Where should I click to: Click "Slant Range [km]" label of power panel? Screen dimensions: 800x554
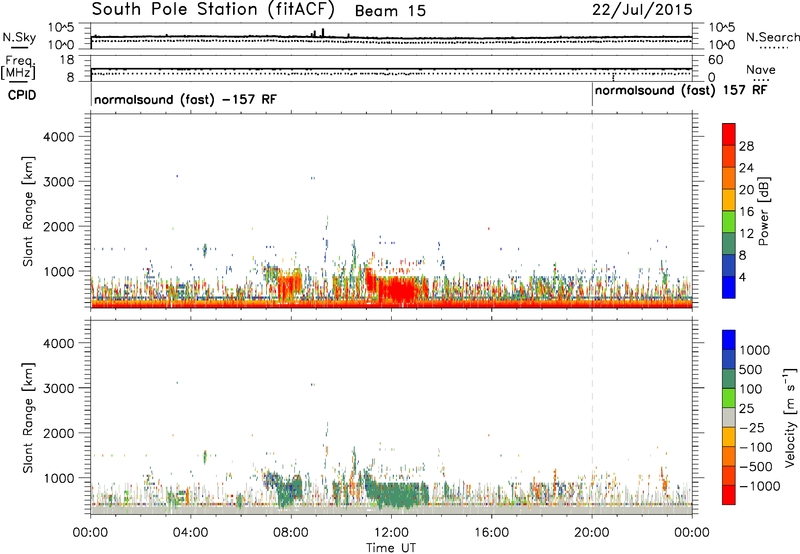[x=28, y=211]
